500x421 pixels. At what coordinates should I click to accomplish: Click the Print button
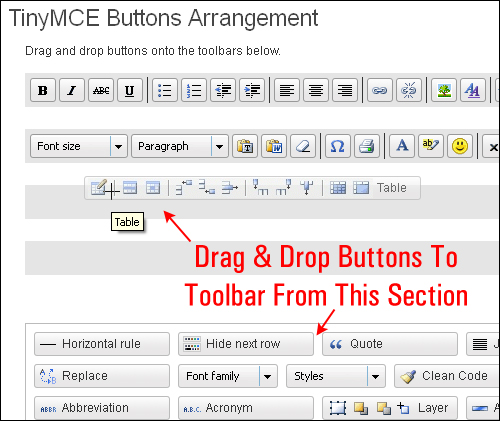click(367, 146)
